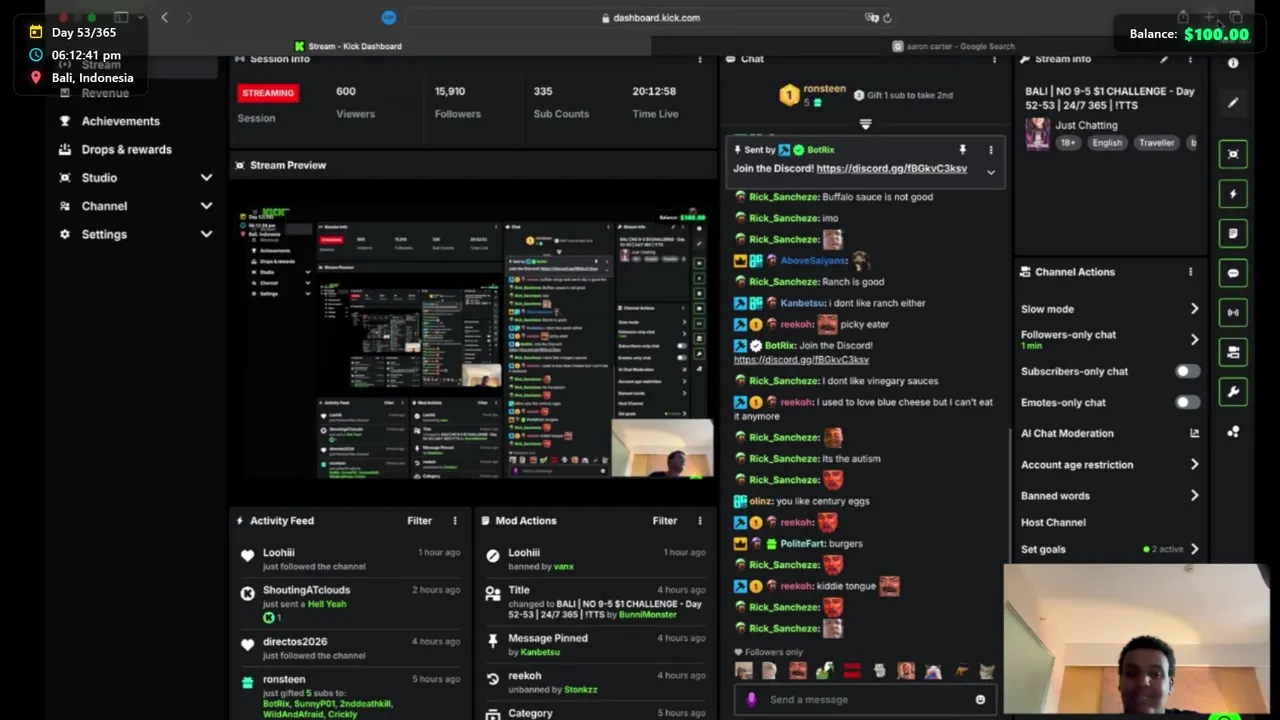Click the 18+ stream tag
Image resolution: width=1280 pixels, height=720 pixels.
coord(1068,143)
